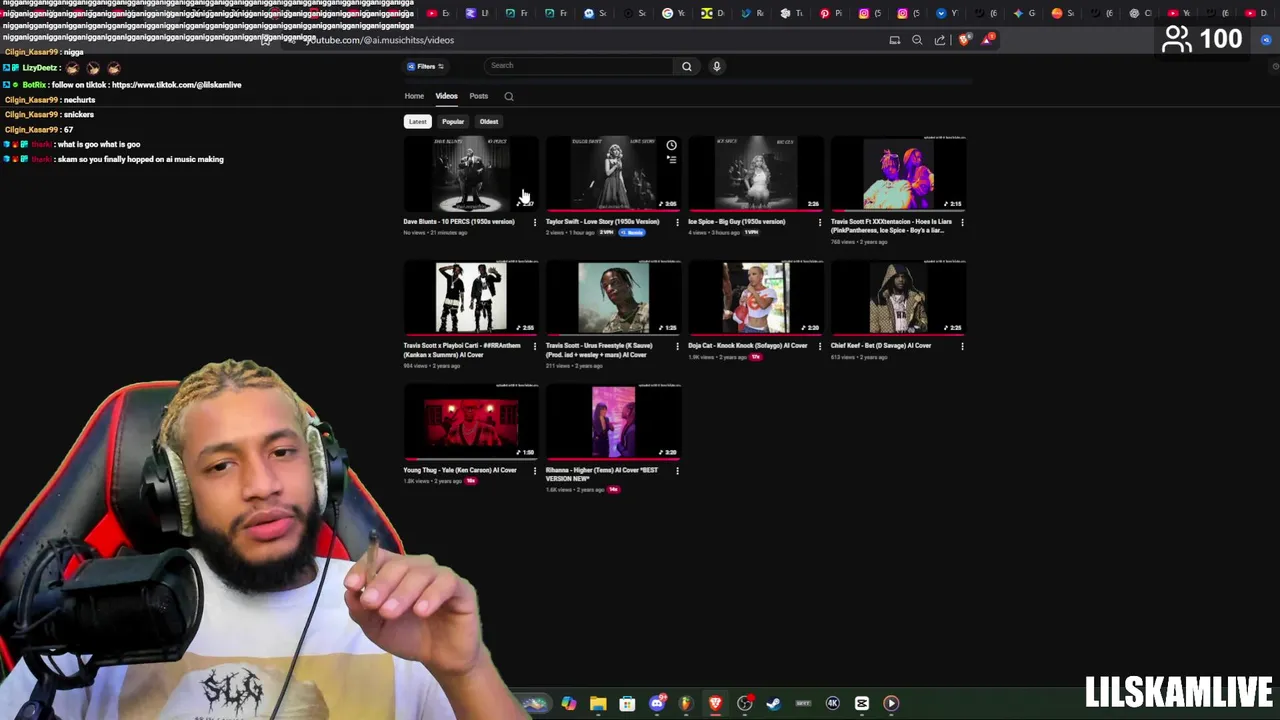This screenshot has width=1280, height=720.
Task: Open options menu for Urus Freestyle video
Action: 677,346
